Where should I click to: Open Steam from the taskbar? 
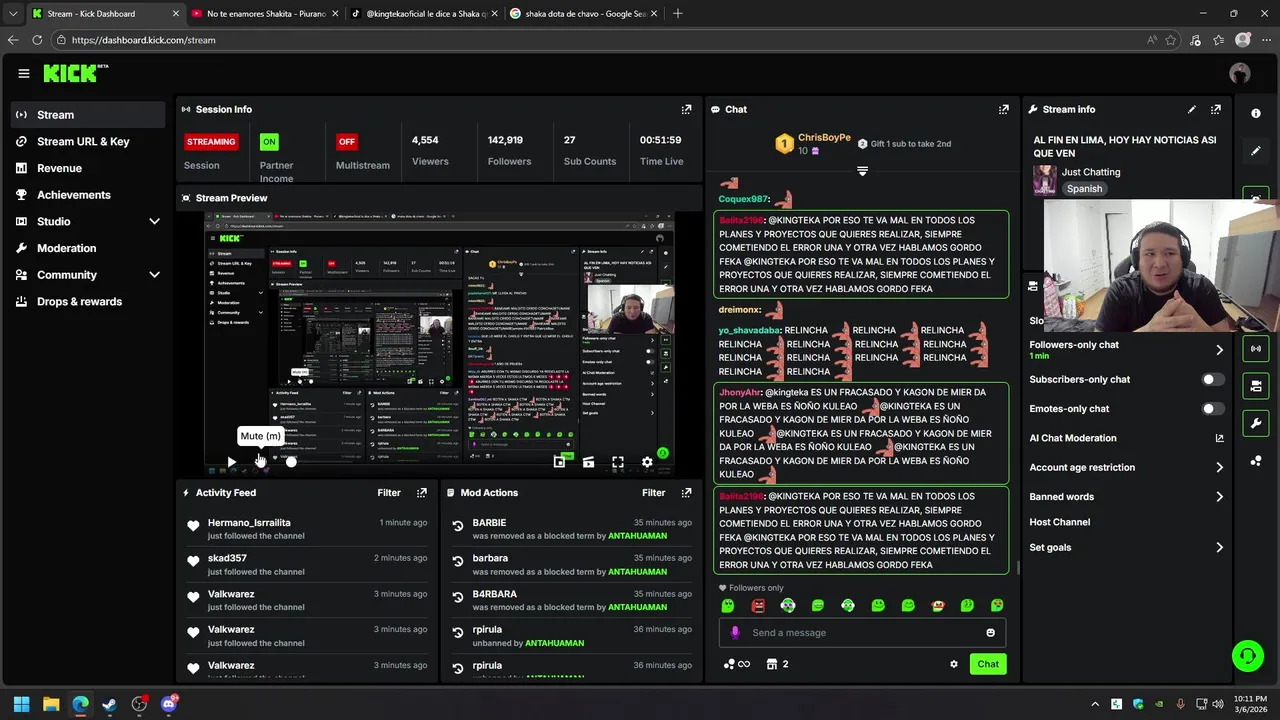pyautogui.click(x=109, y=704)
